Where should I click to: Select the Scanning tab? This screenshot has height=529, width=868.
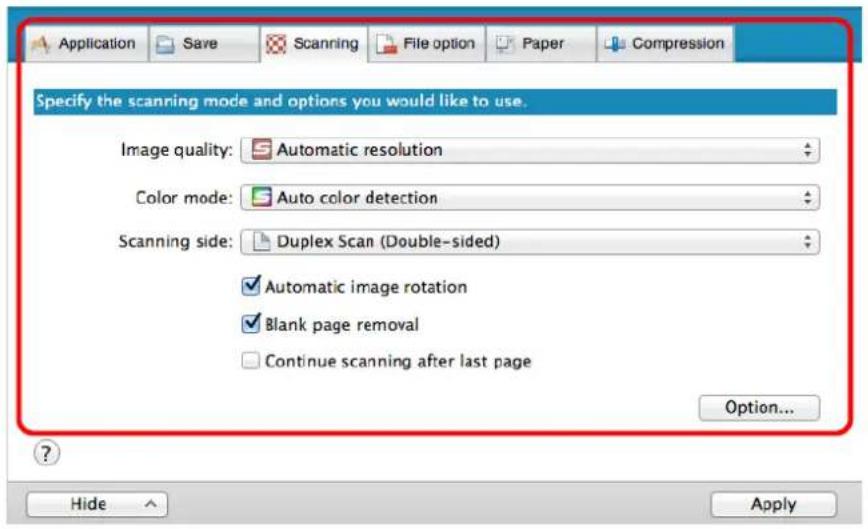(x=313, y=44)
